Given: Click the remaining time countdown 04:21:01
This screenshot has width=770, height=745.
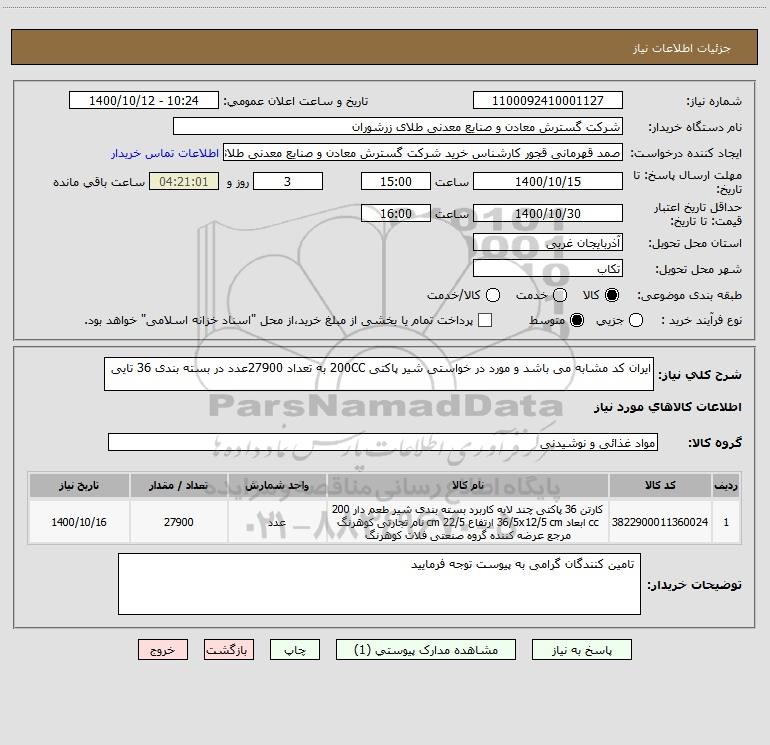Looking at the screenshot, I should [x=184, y=181].
